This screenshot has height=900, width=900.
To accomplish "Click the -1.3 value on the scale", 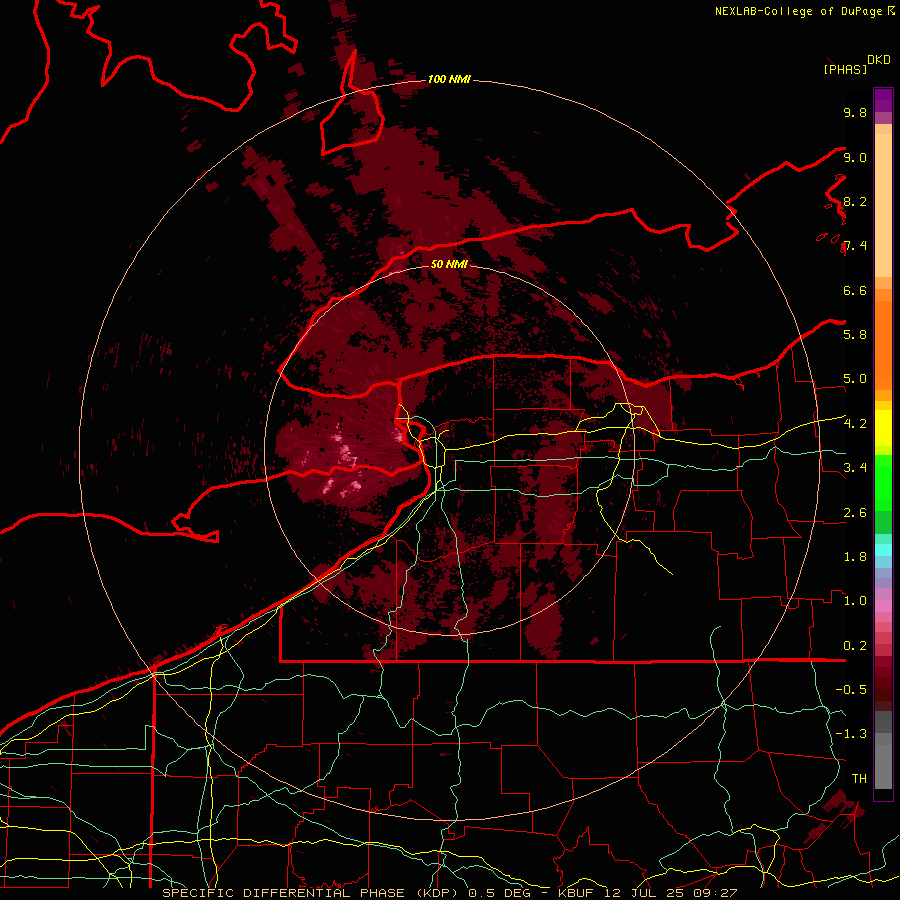I will coord(851,734).
